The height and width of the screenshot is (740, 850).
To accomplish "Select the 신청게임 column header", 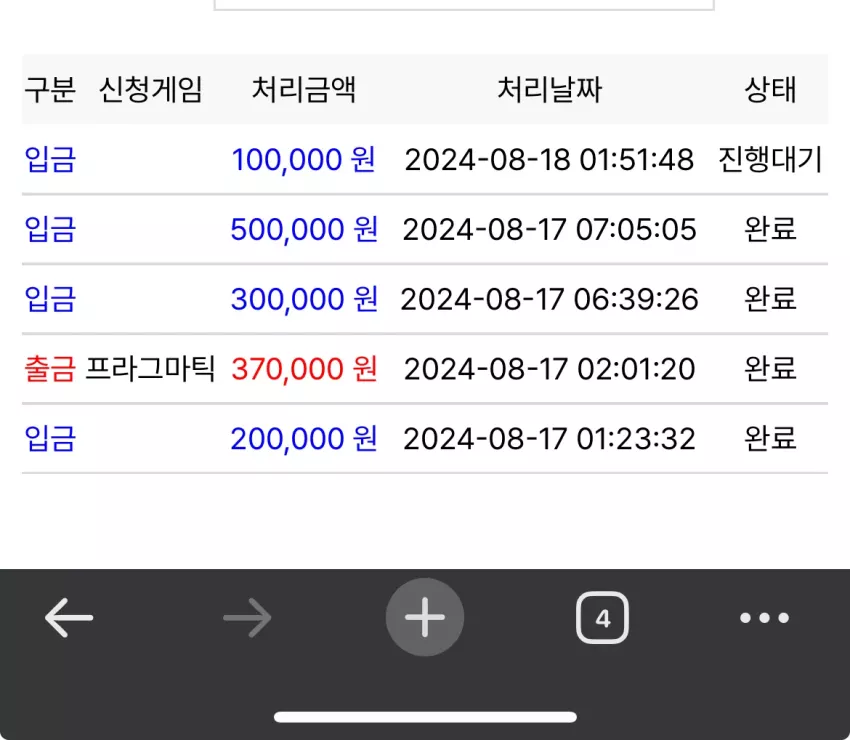I will pos(151,89).
